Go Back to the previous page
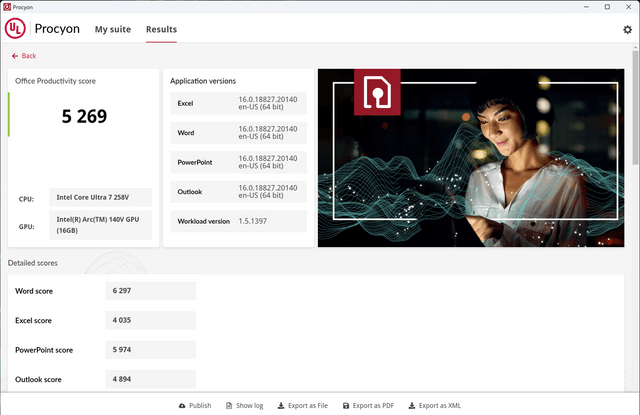 pos(24,56)
